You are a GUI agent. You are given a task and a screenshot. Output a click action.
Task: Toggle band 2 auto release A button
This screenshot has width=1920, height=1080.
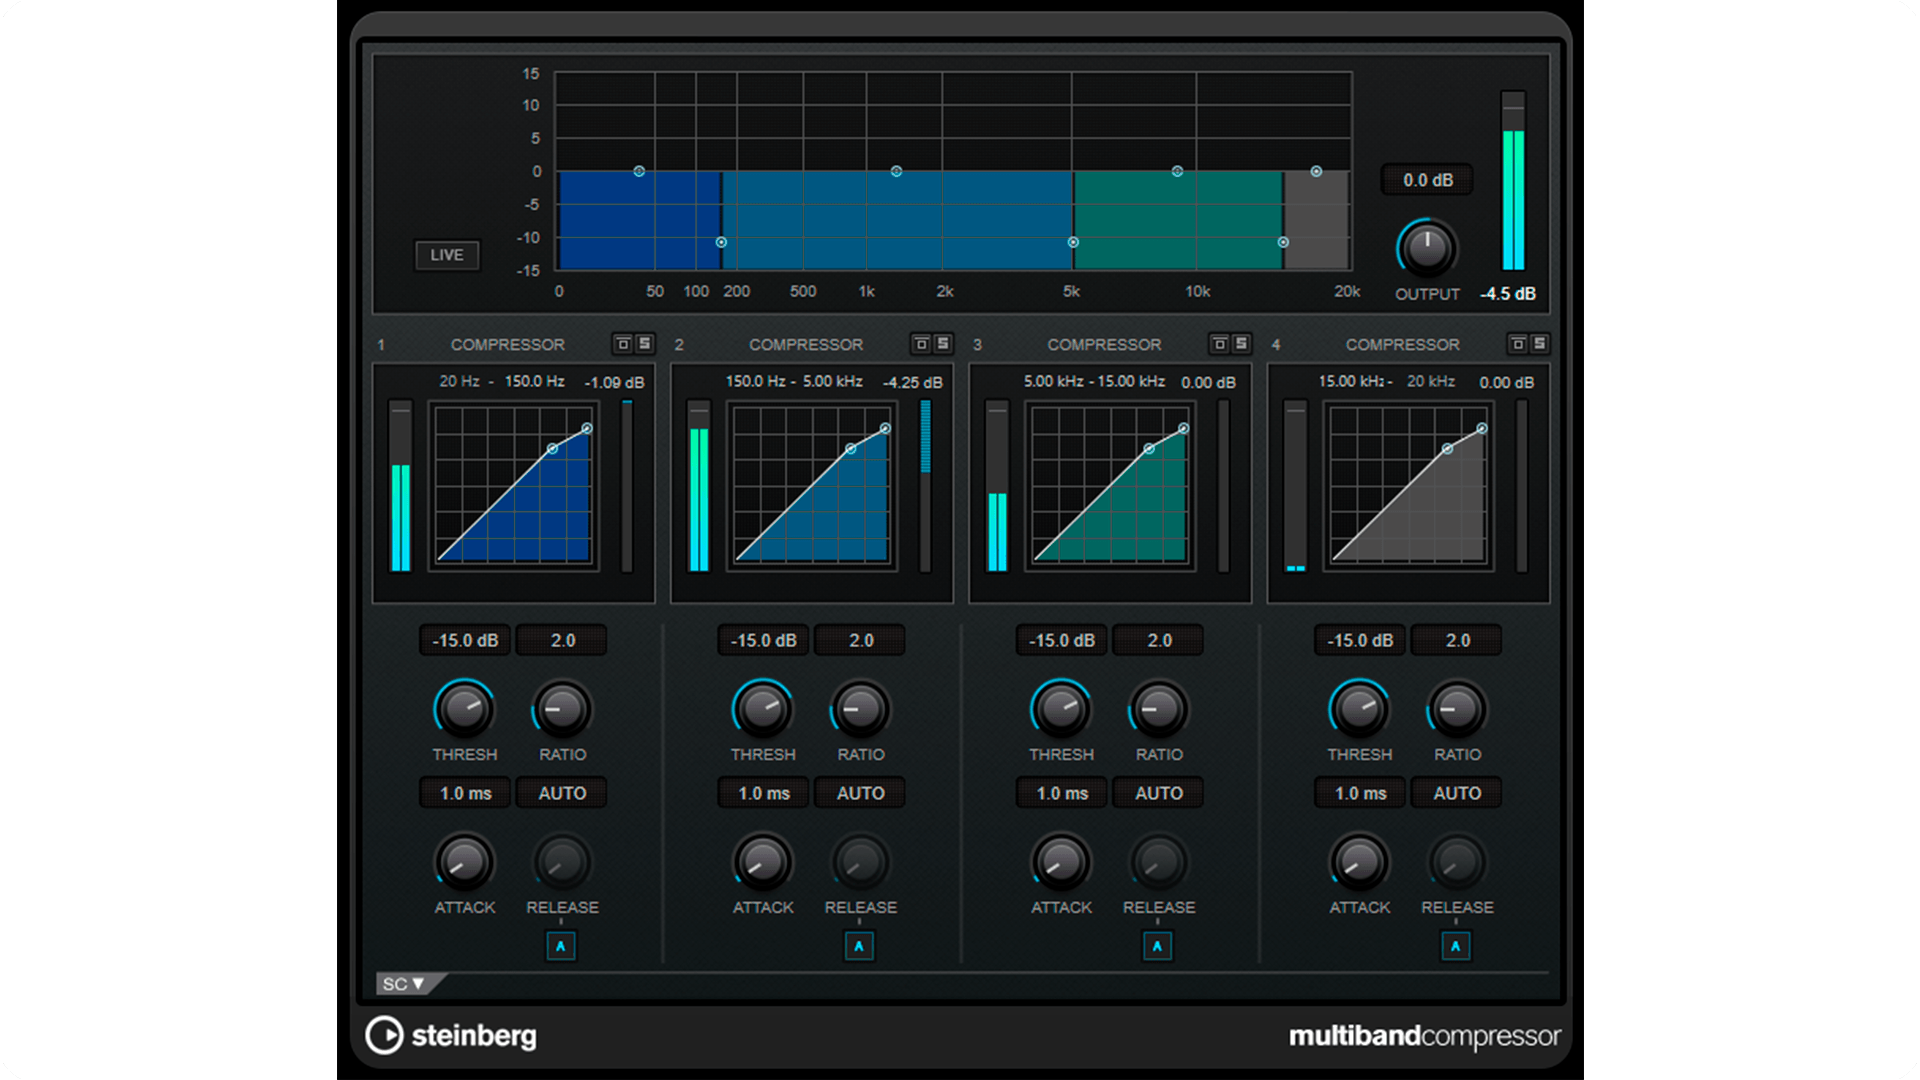pyautogui.click(x=859, y=946)
